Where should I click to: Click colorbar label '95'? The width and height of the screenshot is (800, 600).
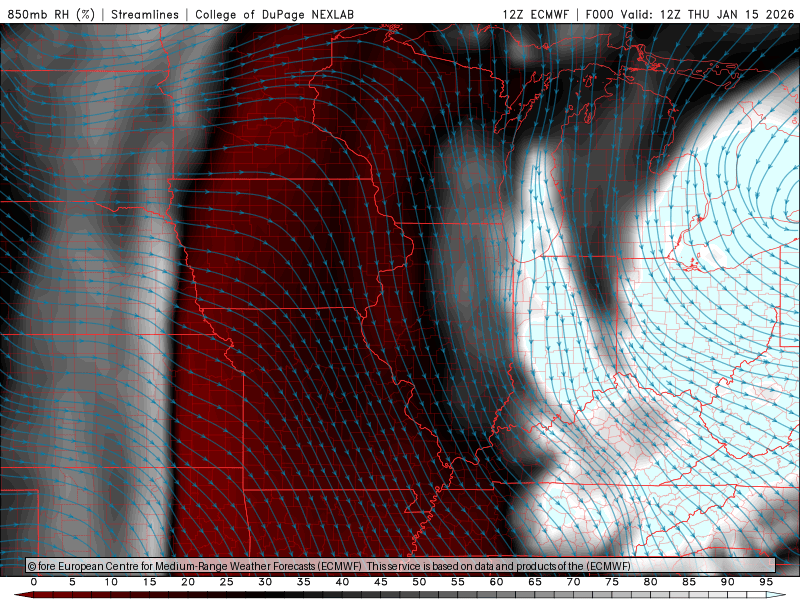(766, 582)
